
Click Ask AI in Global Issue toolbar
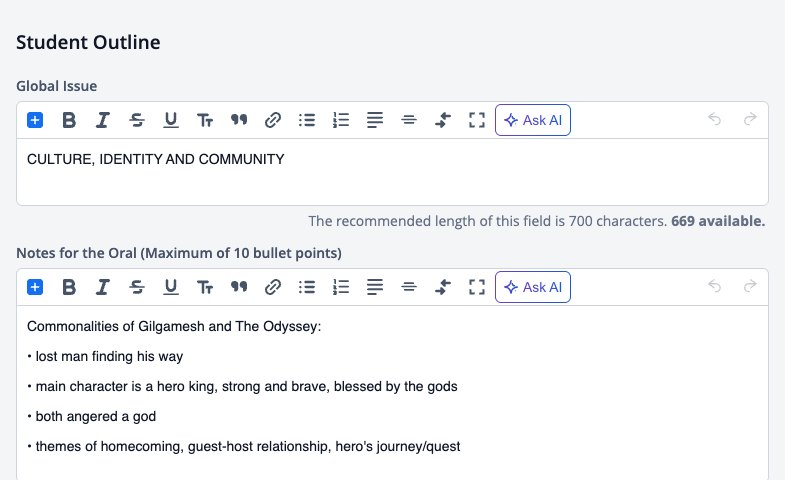533,120
